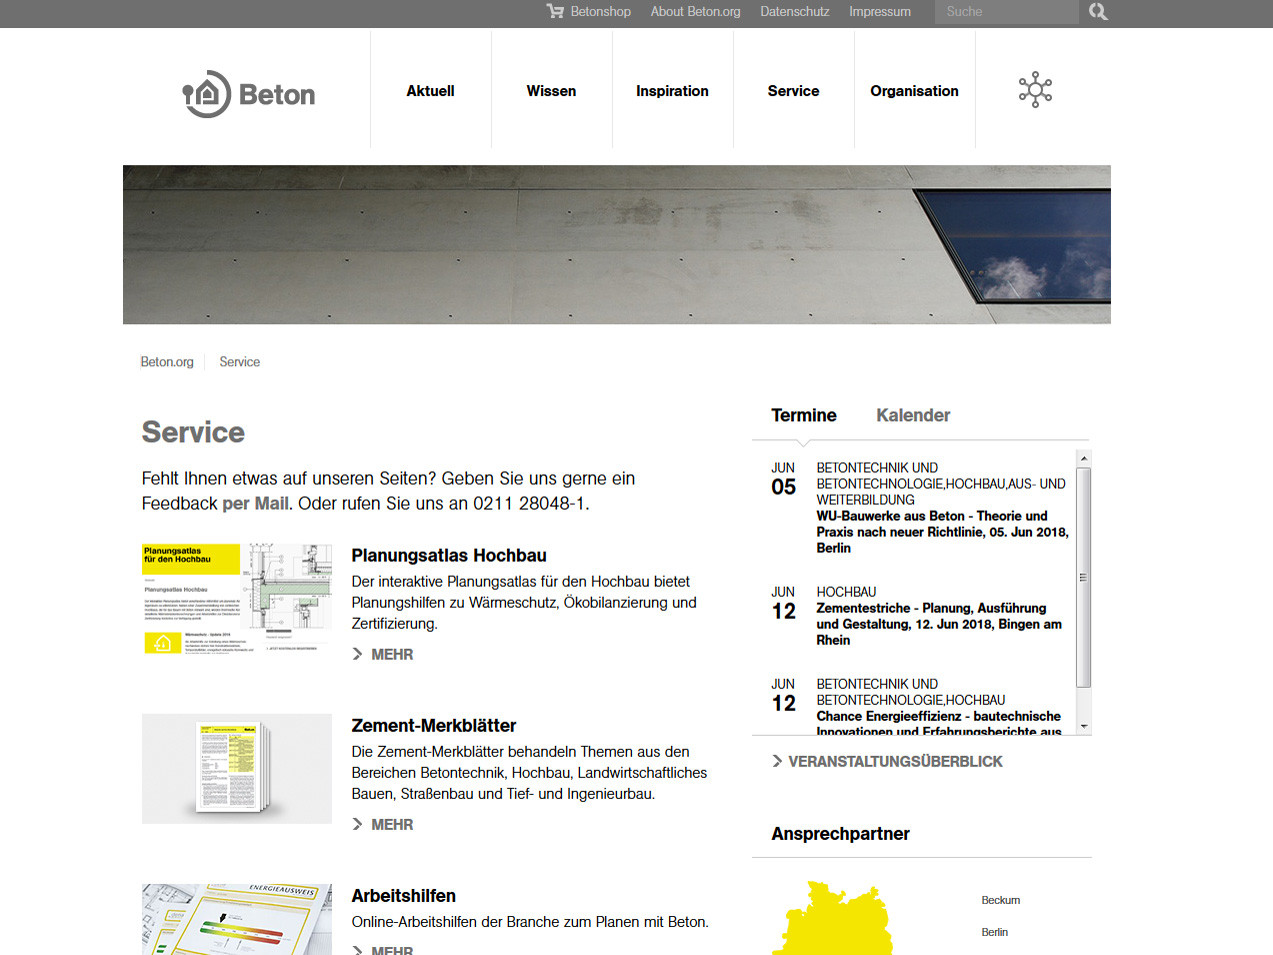Click the per Mail feedback link

(255, 504)
